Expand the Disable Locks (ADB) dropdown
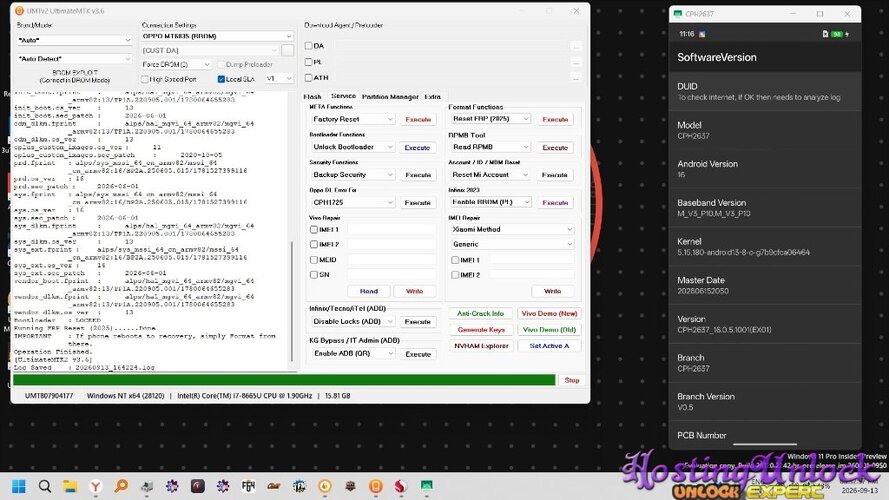Viewport: 889px width, 500px height. tap(353, 321)
